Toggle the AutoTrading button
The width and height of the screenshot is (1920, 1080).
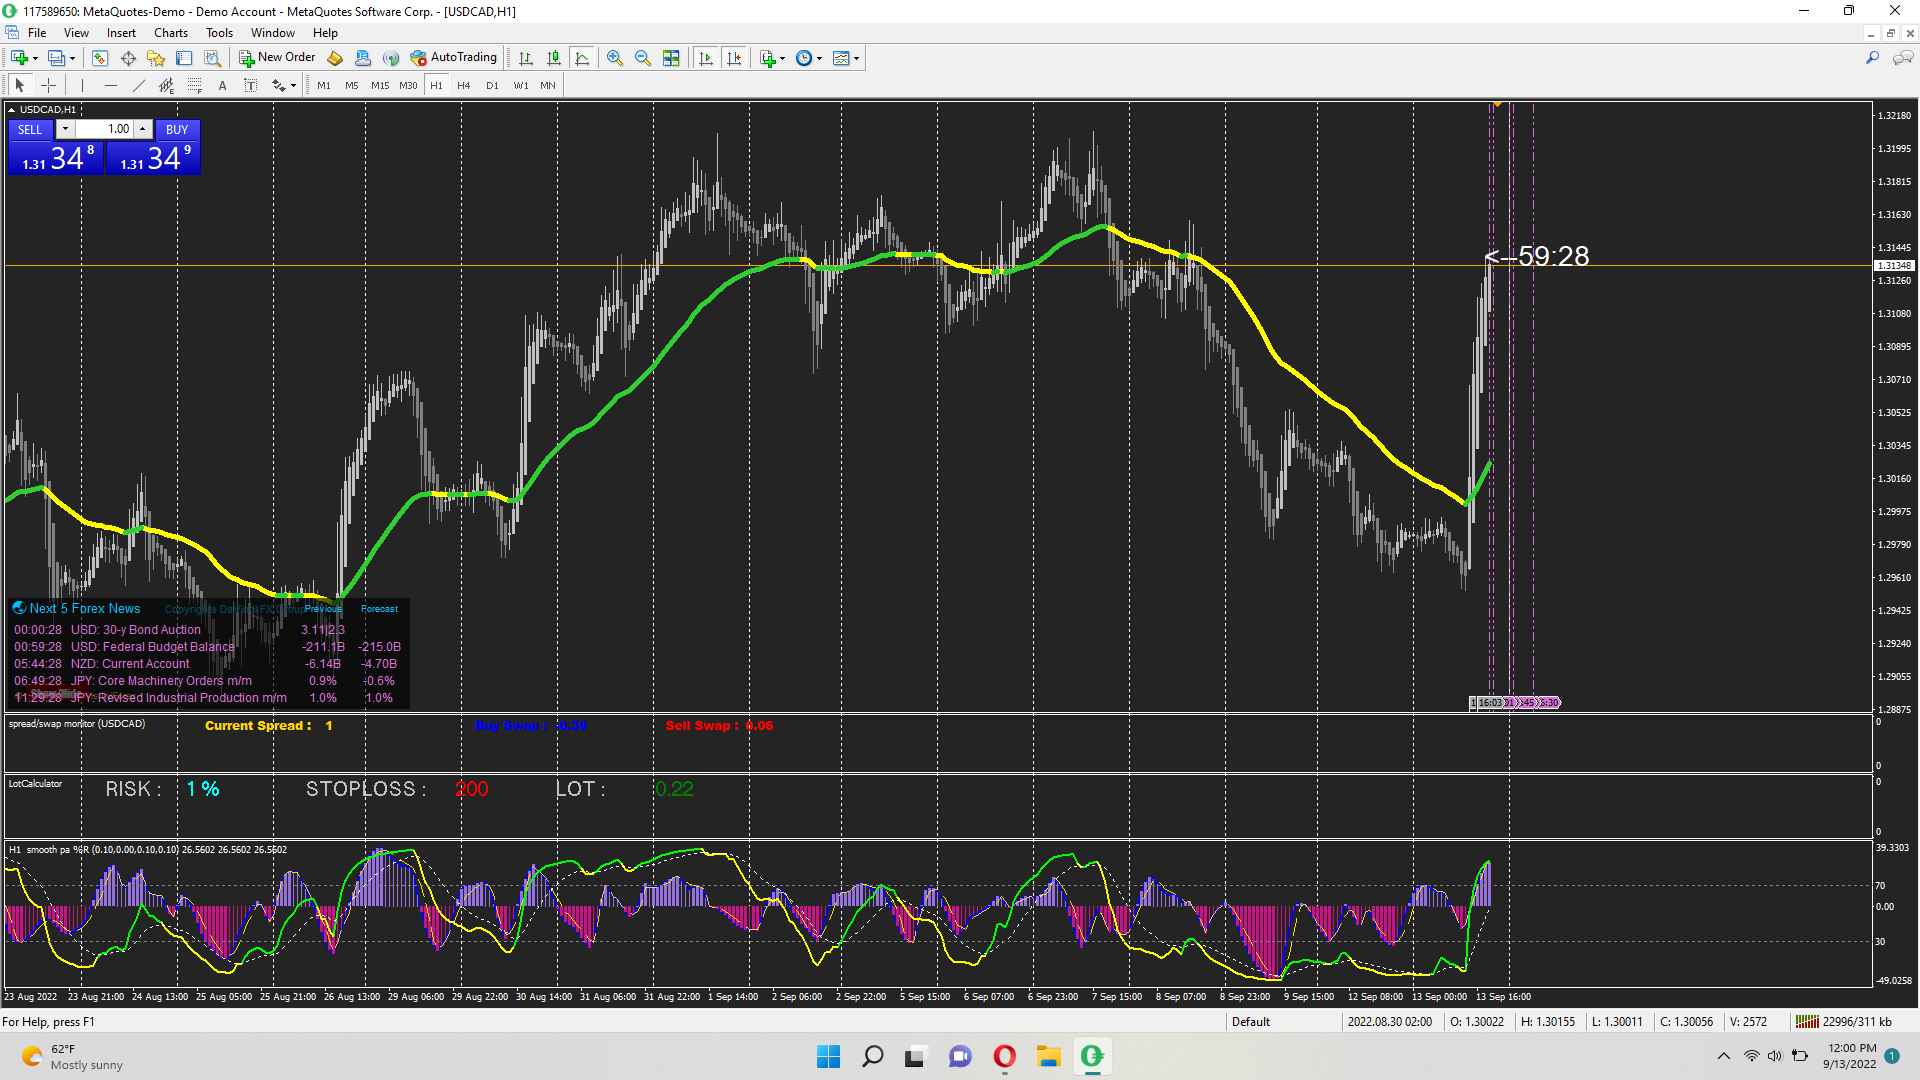tap(453, 58)
